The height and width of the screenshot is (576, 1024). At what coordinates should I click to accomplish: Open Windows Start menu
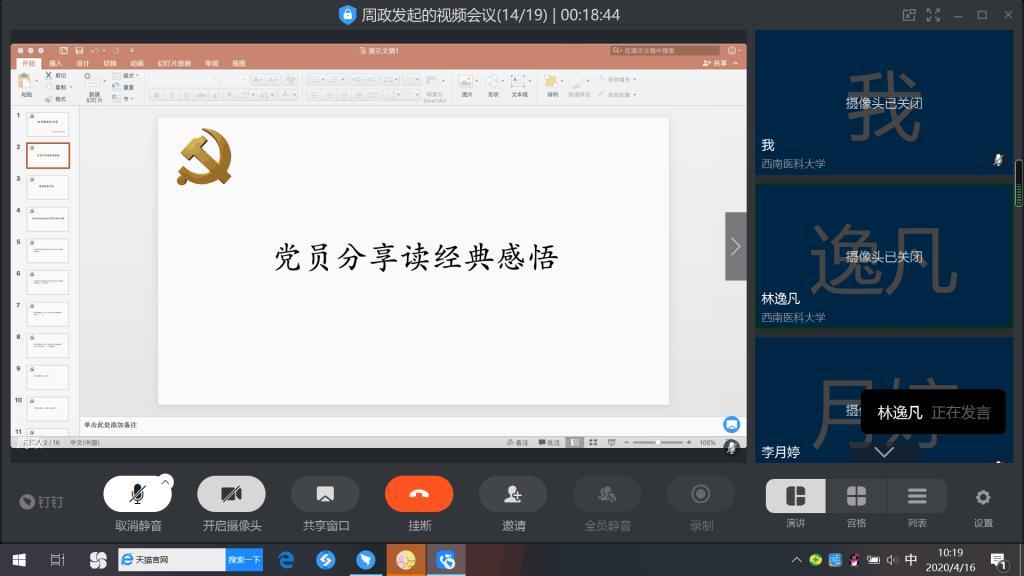point(18,560)
